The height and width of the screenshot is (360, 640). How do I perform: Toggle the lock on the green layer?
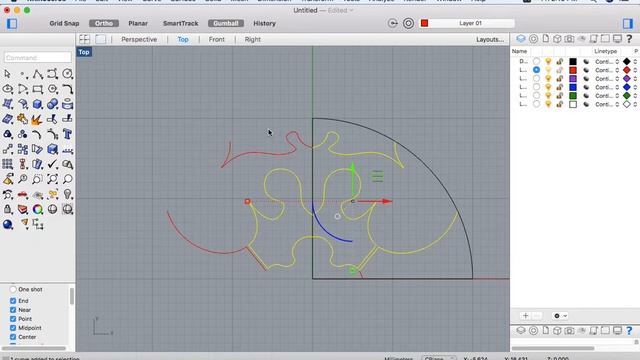(560, 96)
